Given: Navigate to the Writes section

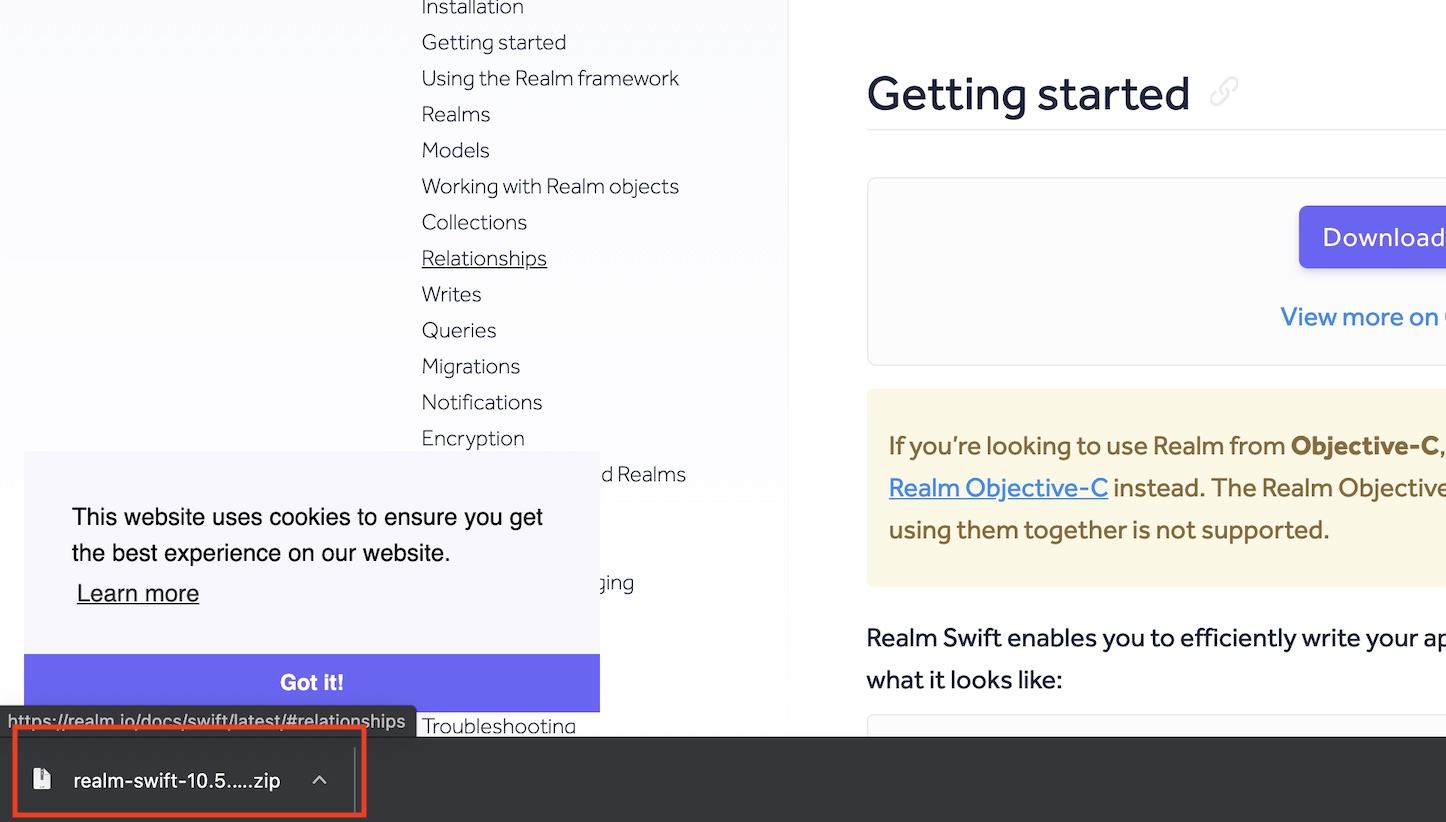Looking at the screenshot, I should (x=451, y=294).
